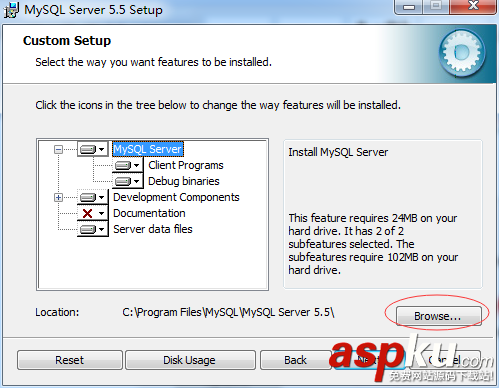Select the MySQL Server tree item
The width and height of the screenshot is (499, 388).
click(148, 149)
